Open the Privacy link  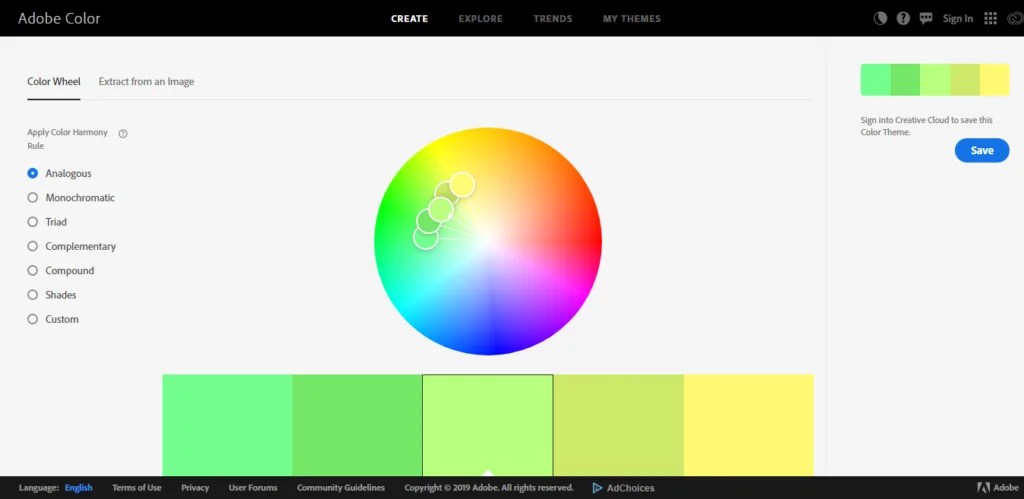coord(195,487)
